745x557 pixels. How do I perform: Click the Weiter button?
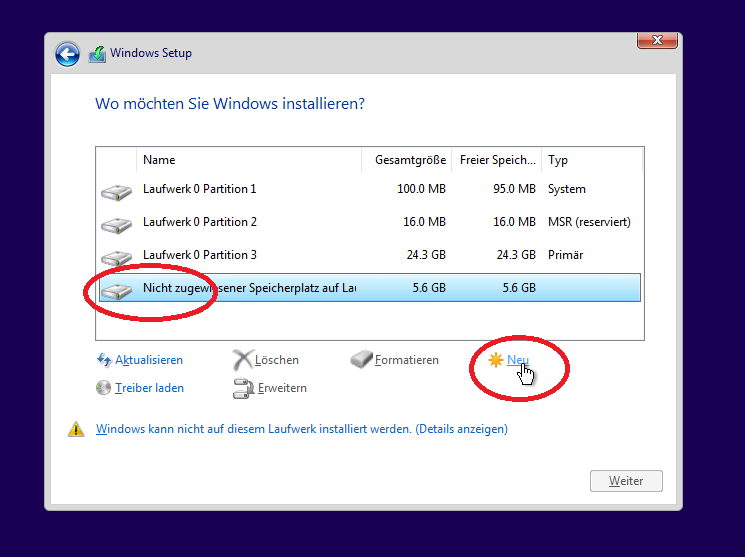pos(626,481)
